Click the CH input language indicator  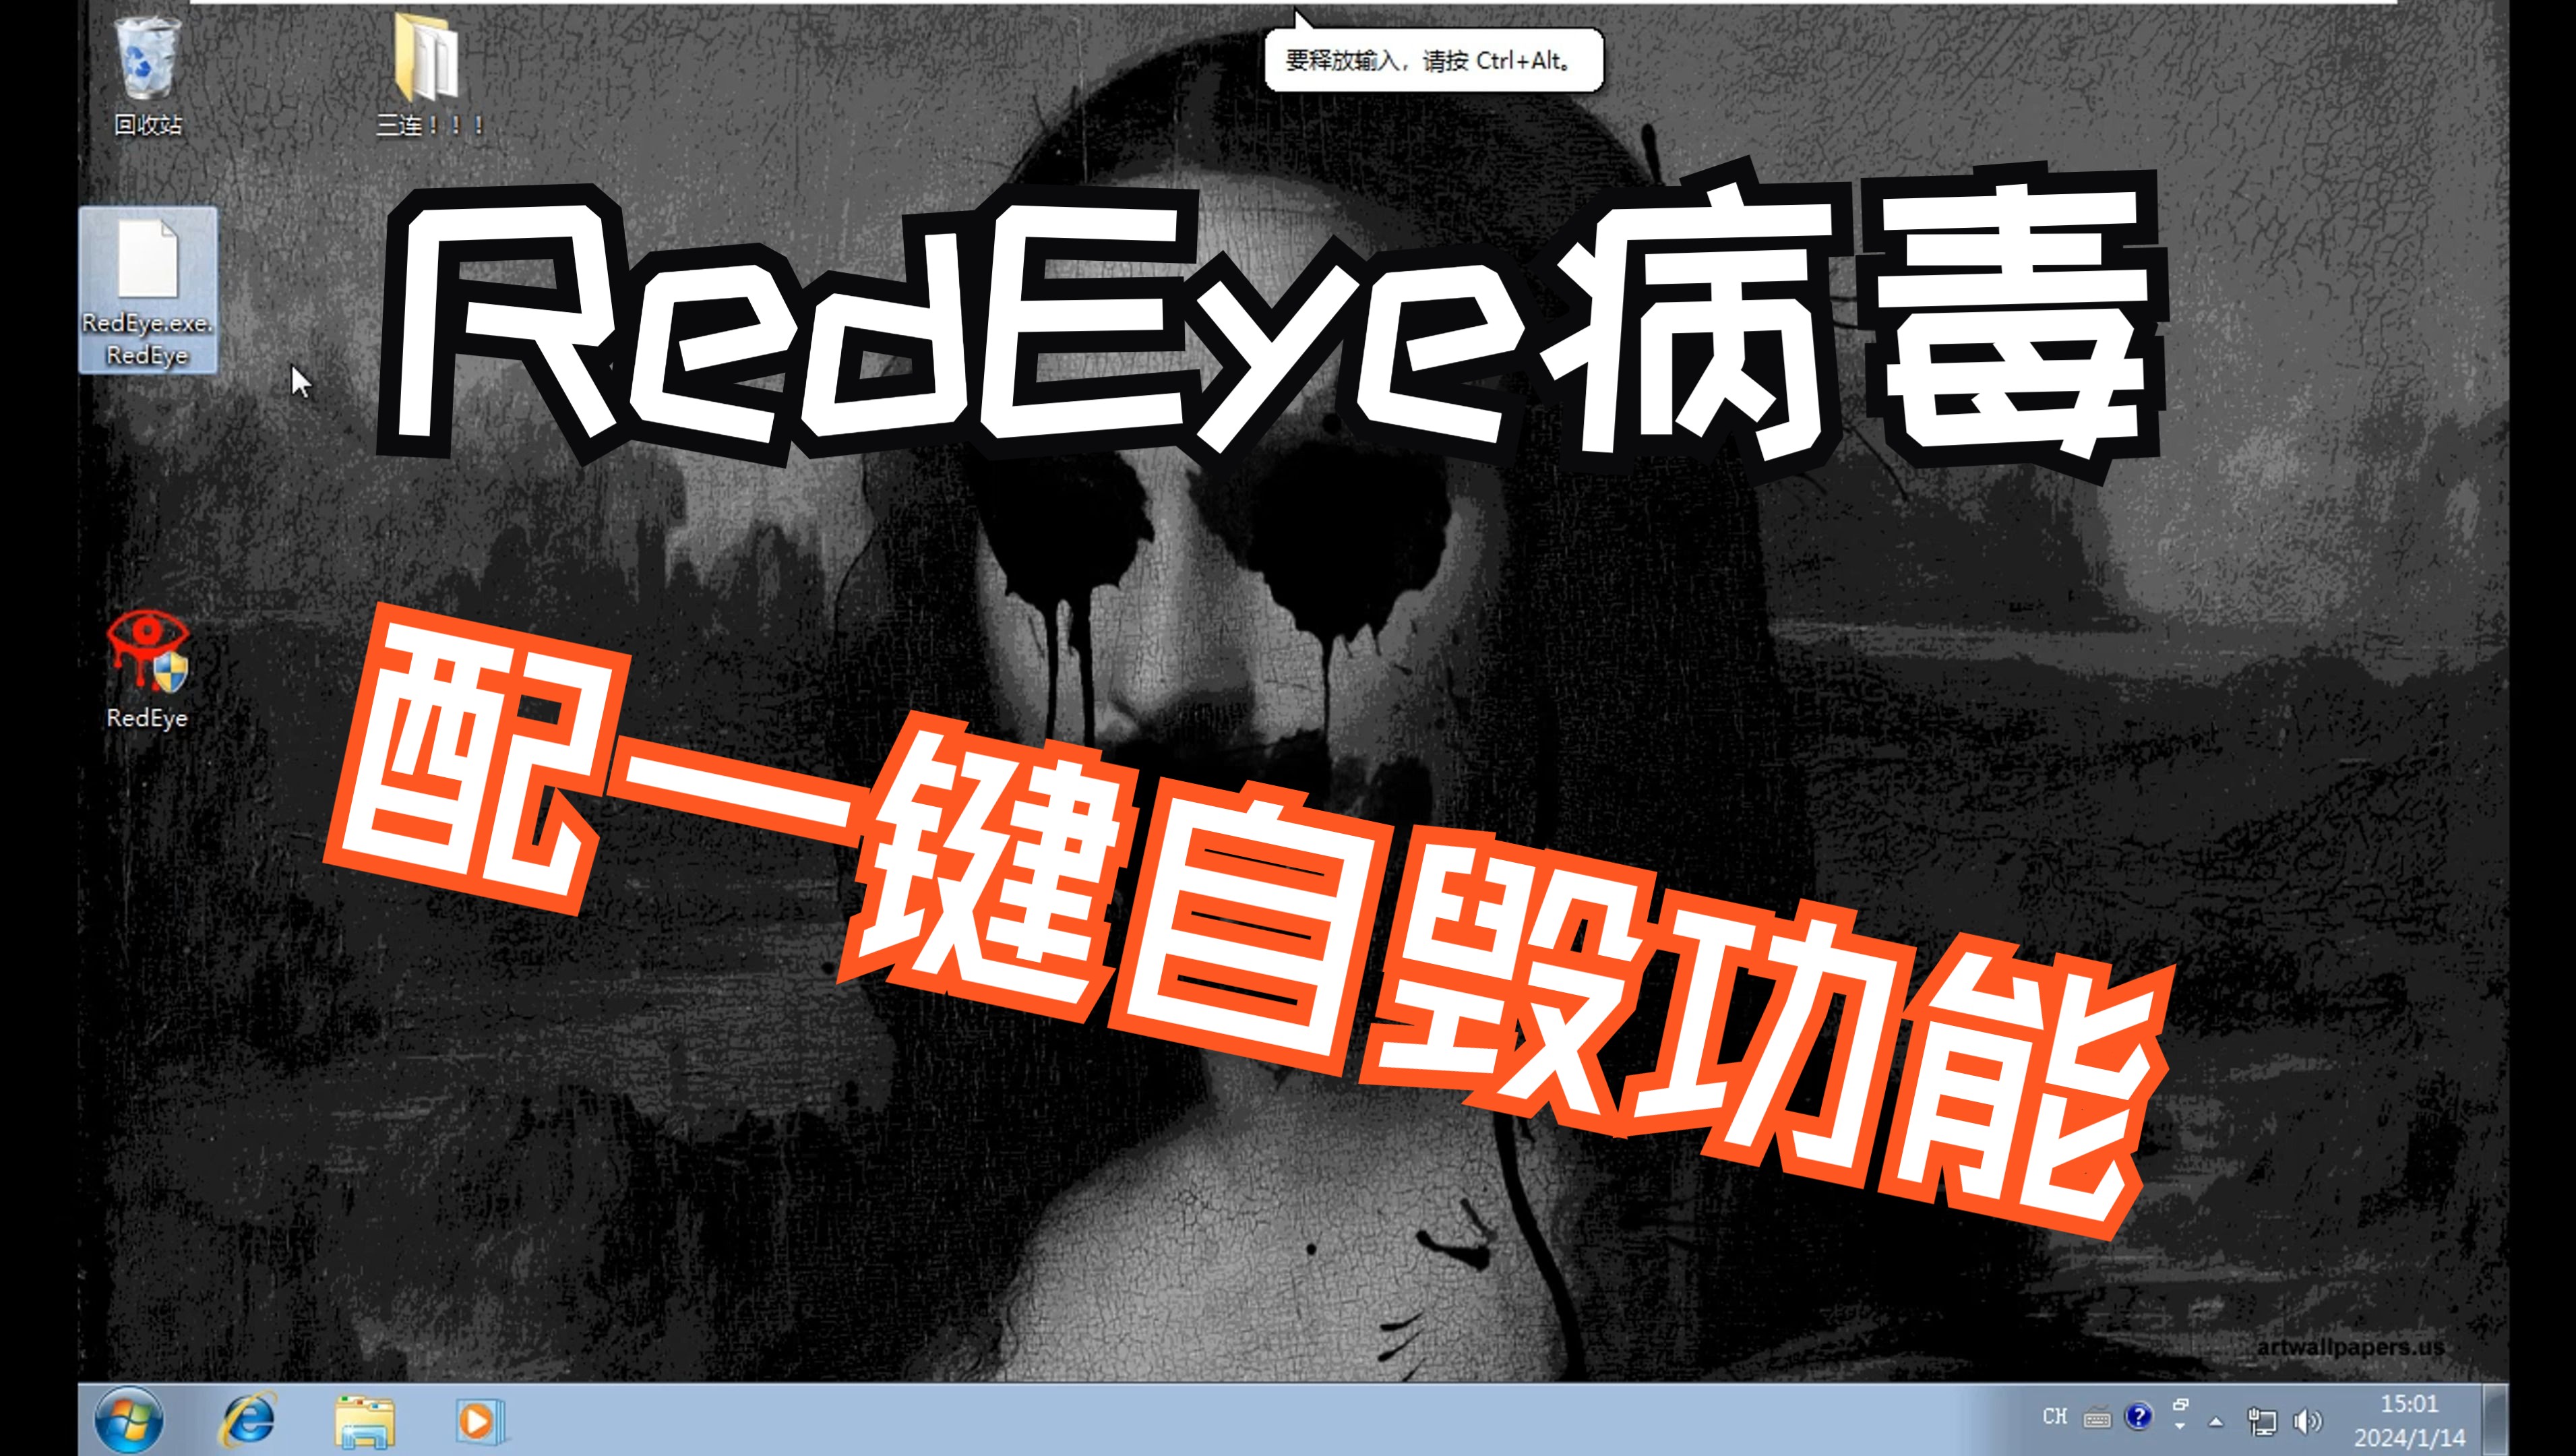coord(2054,1416)
